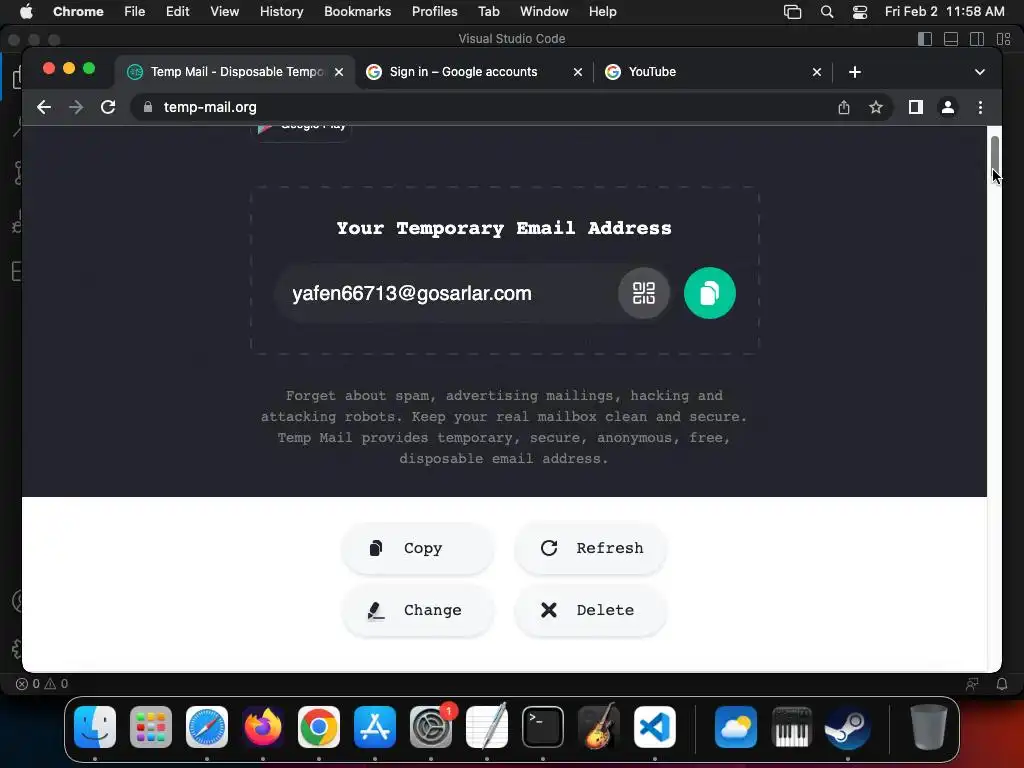
Task: Click the Refresh button
Action: (x=590, y=548)
